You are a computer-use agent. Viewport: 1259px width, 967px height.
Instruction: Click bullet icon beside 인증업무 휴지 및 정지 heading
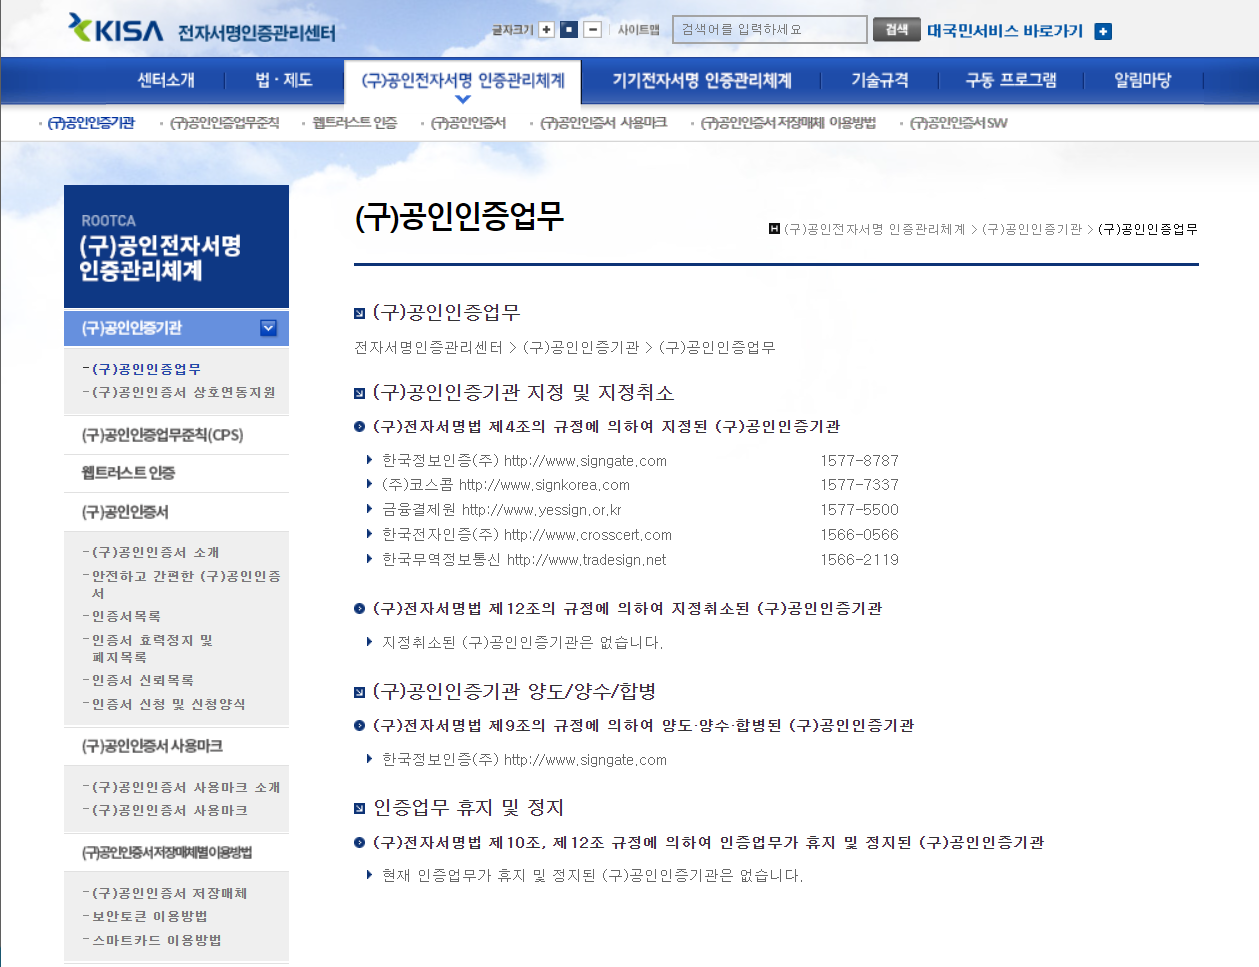[359, 808]
